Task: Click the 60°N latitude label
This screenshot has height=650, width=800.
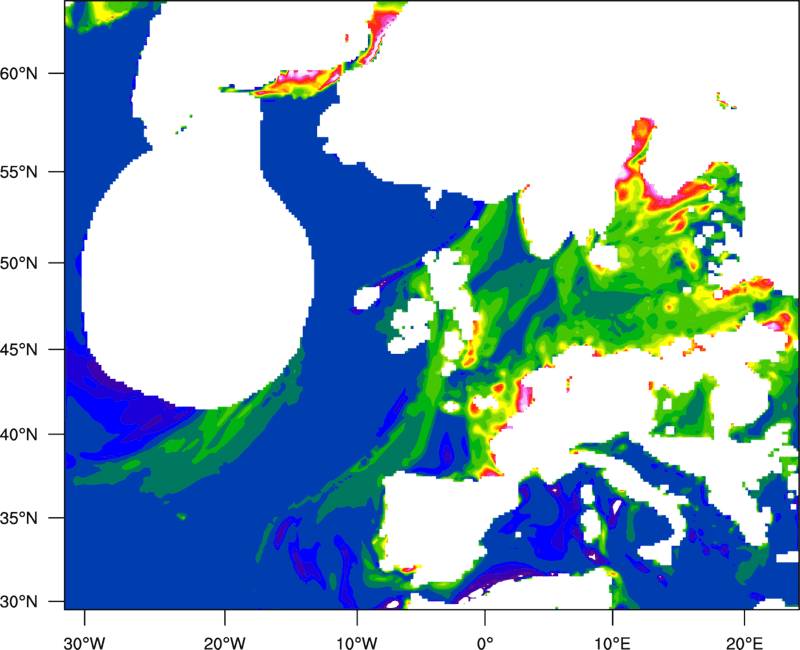Action: 19,73
